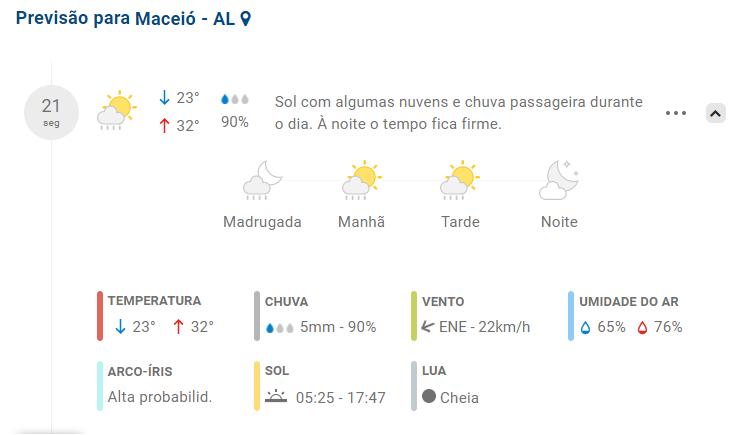Select the day 21 seg date circle
This screenshot has width=741, height=435.
tap(51, 112)
